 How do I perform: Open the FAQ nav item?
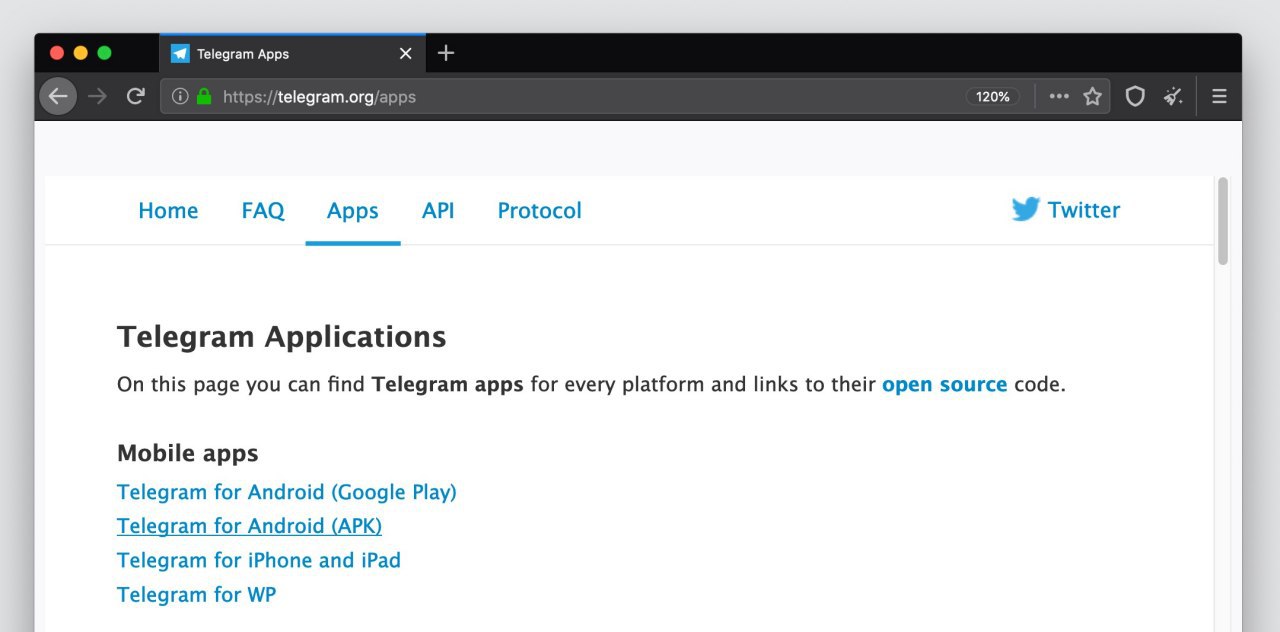click(263, 211)
